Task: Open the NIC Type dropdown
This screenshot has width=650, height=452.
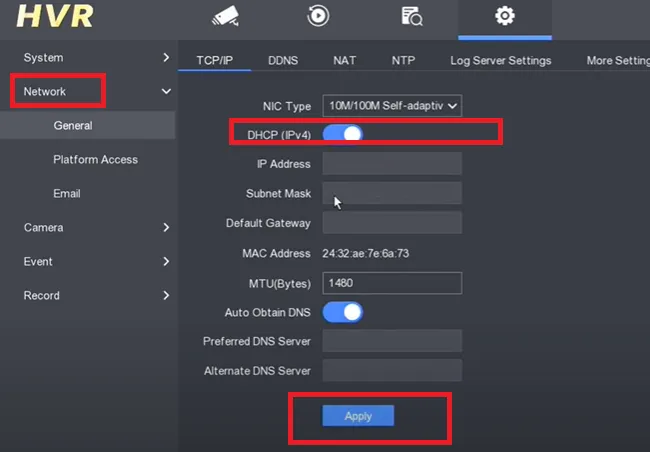Action: click(392, 106)
